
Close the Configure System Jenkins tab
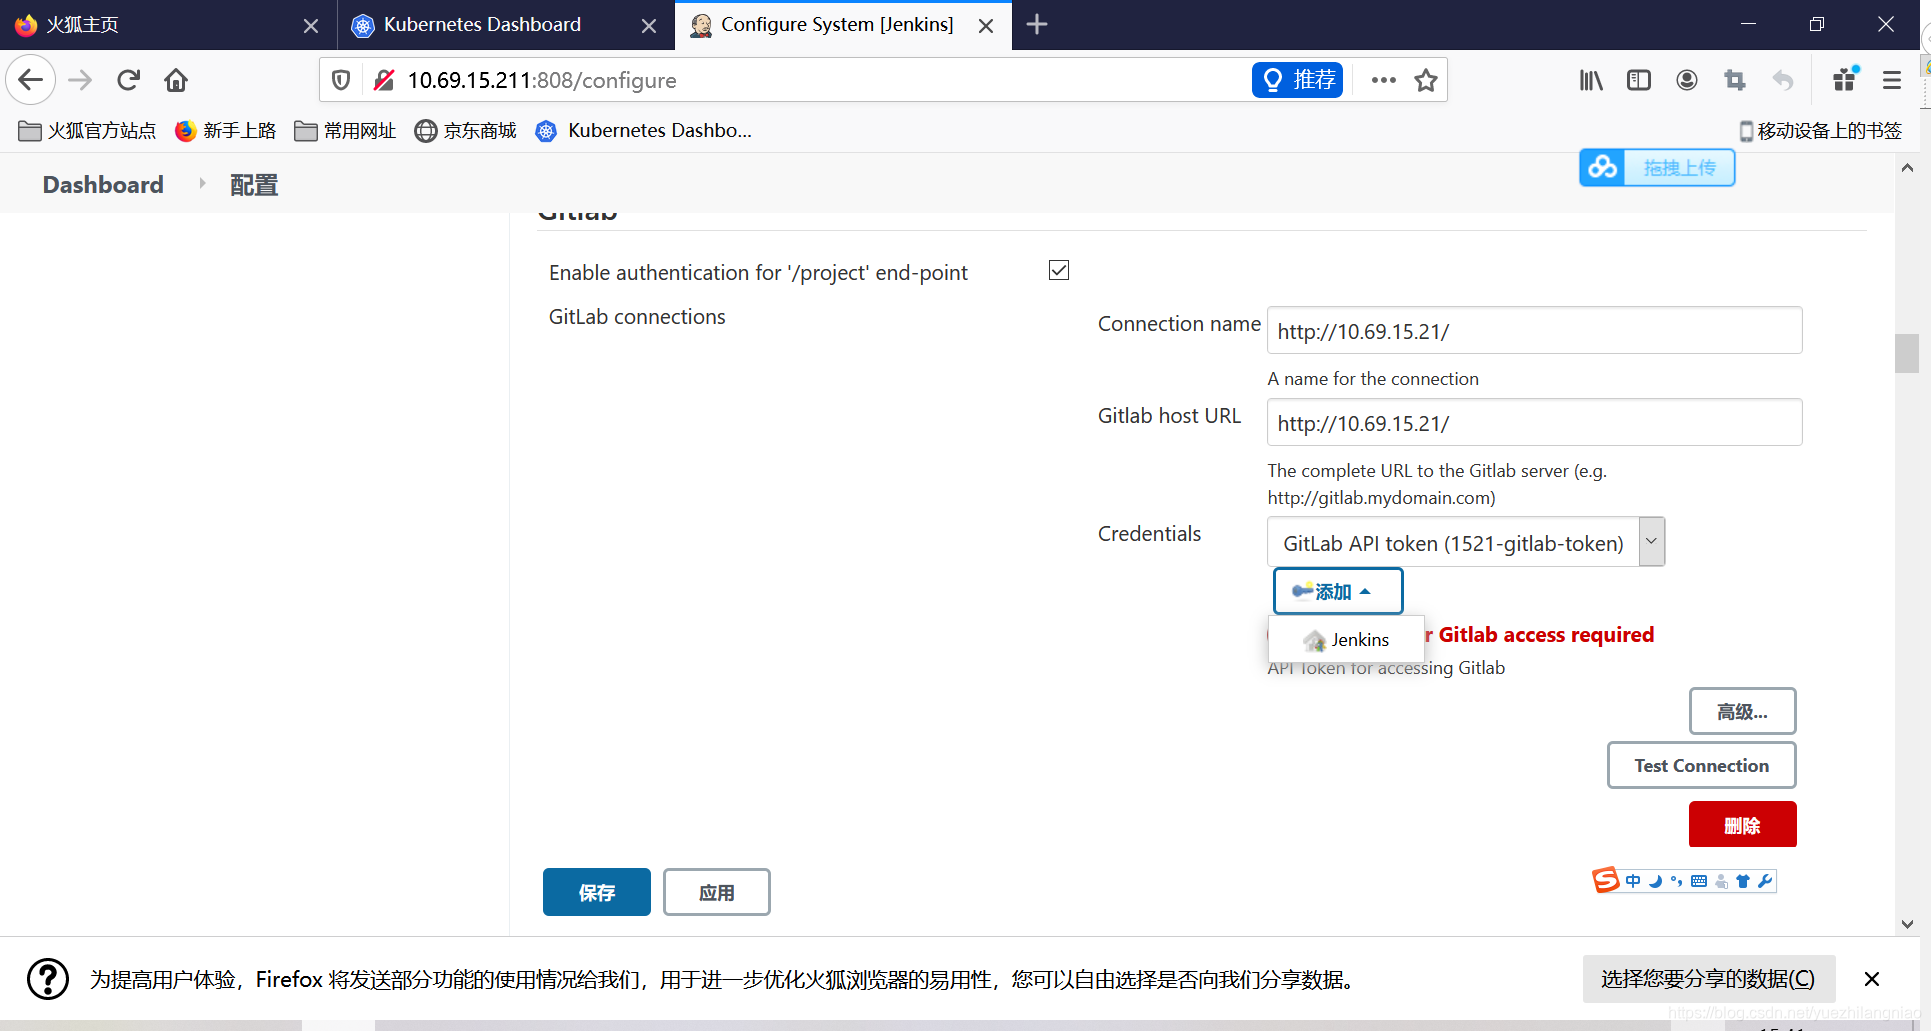[986, 25]
